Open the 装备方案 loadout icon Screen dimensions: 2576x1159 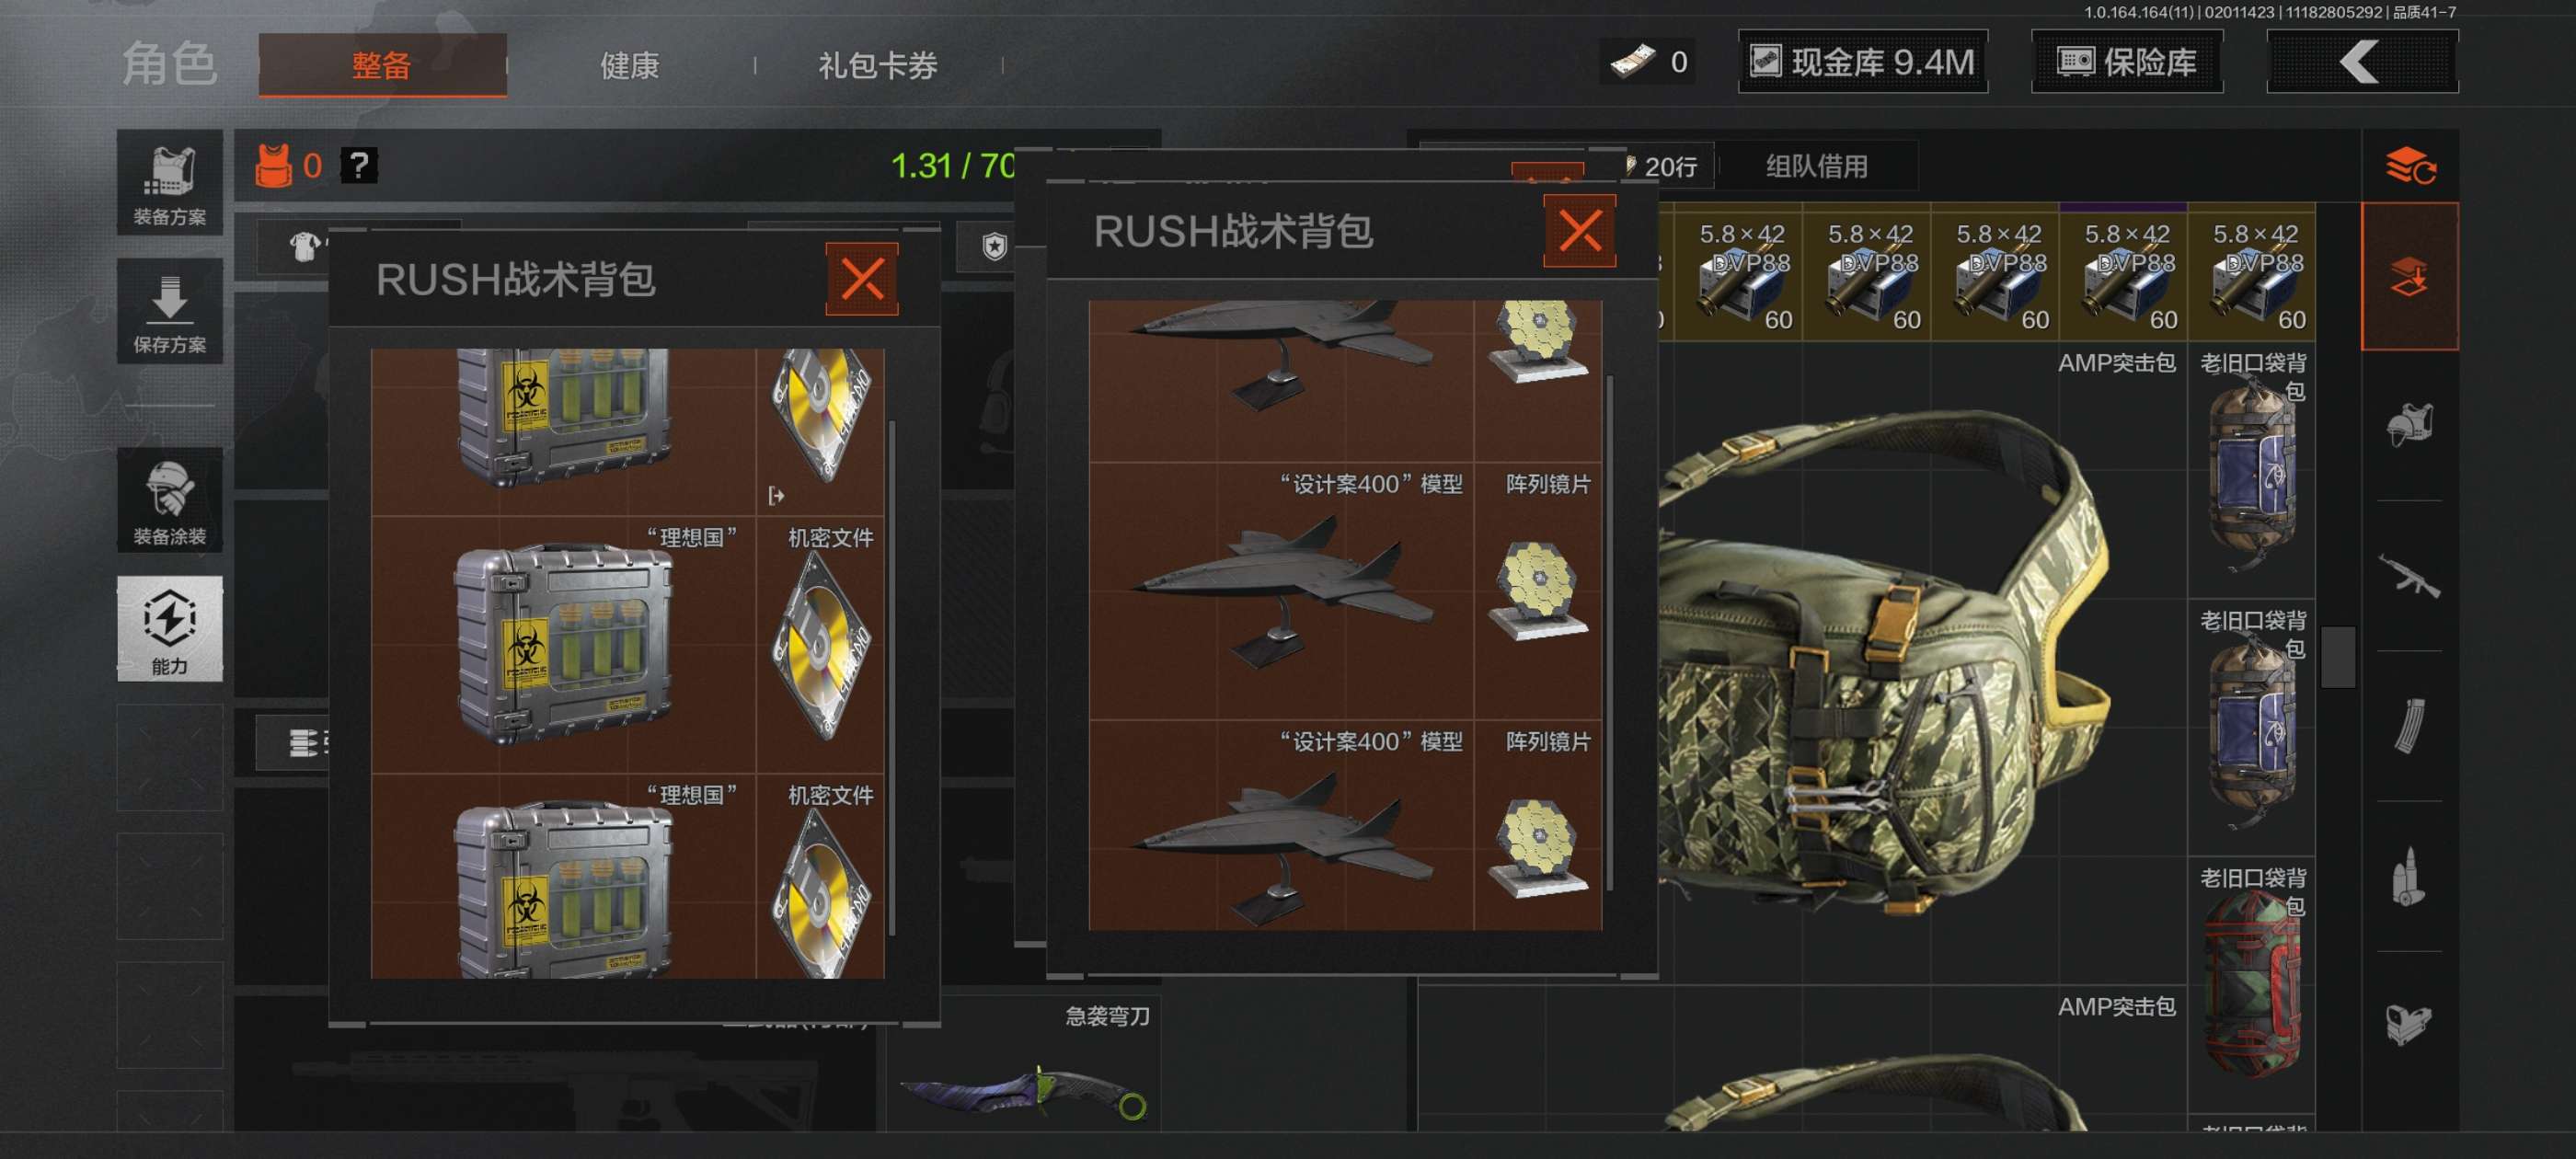click(x=169, y=183)
